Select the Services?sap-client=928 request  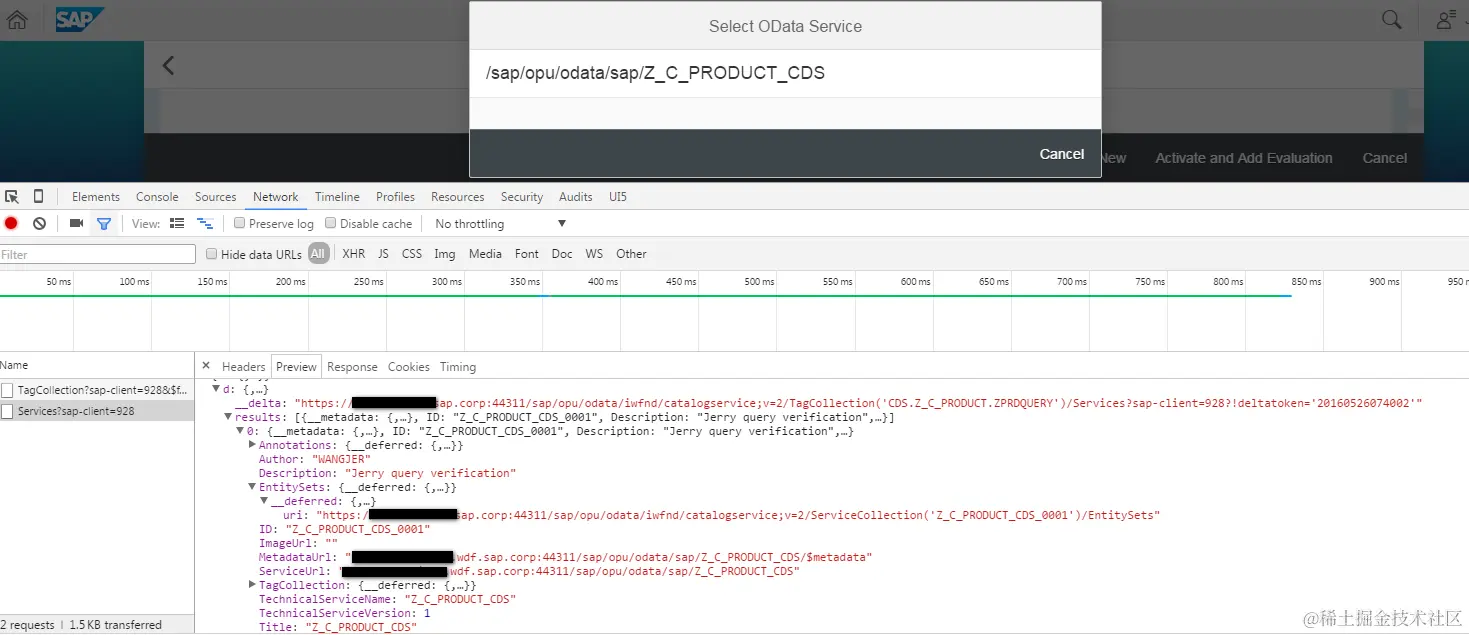coord(97,411)
